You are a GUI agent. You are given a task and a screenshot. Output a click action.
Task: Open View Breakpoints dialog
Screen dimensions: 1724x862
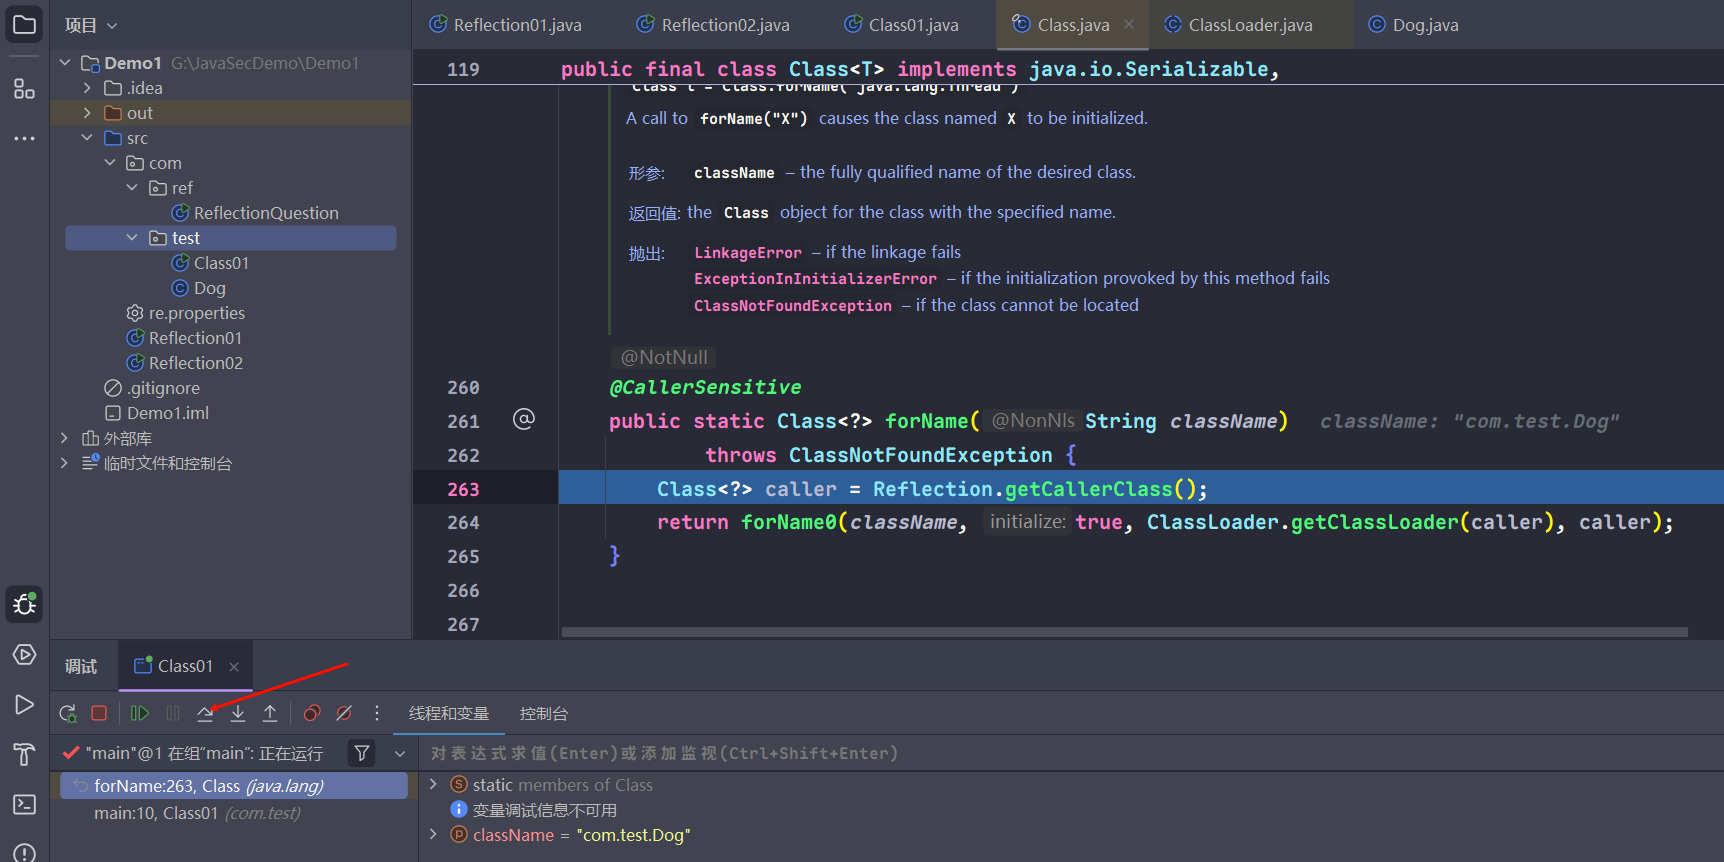[312, 713]
